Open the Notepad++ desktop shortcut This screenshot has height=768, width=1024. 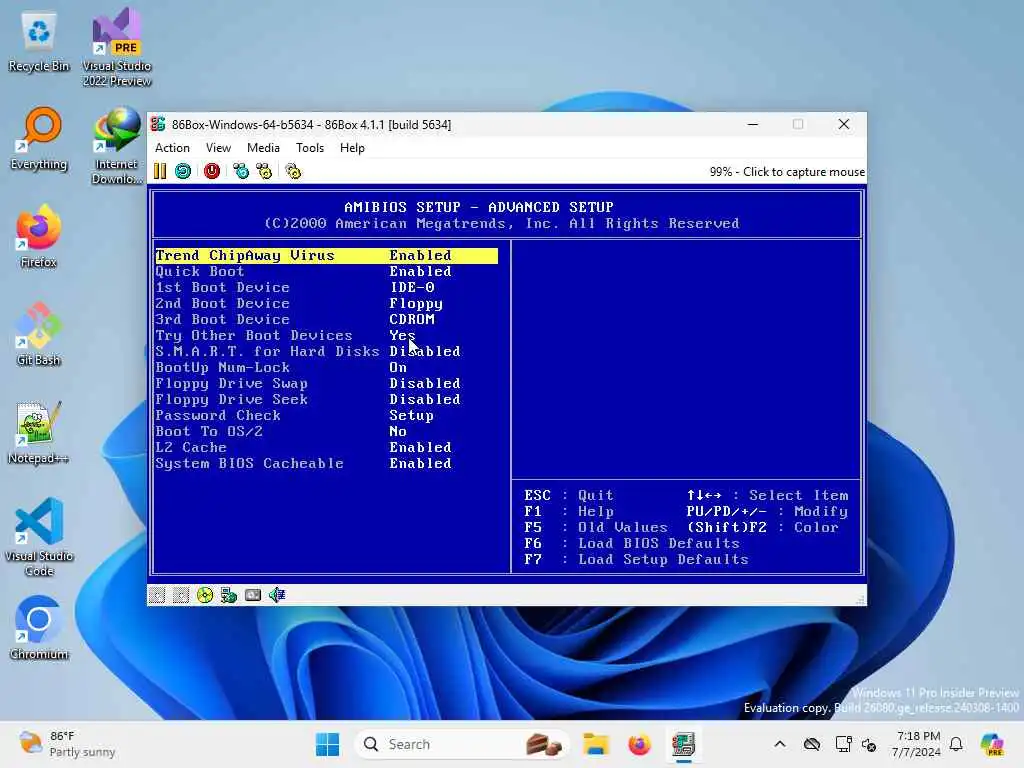[x=39, y=432]
